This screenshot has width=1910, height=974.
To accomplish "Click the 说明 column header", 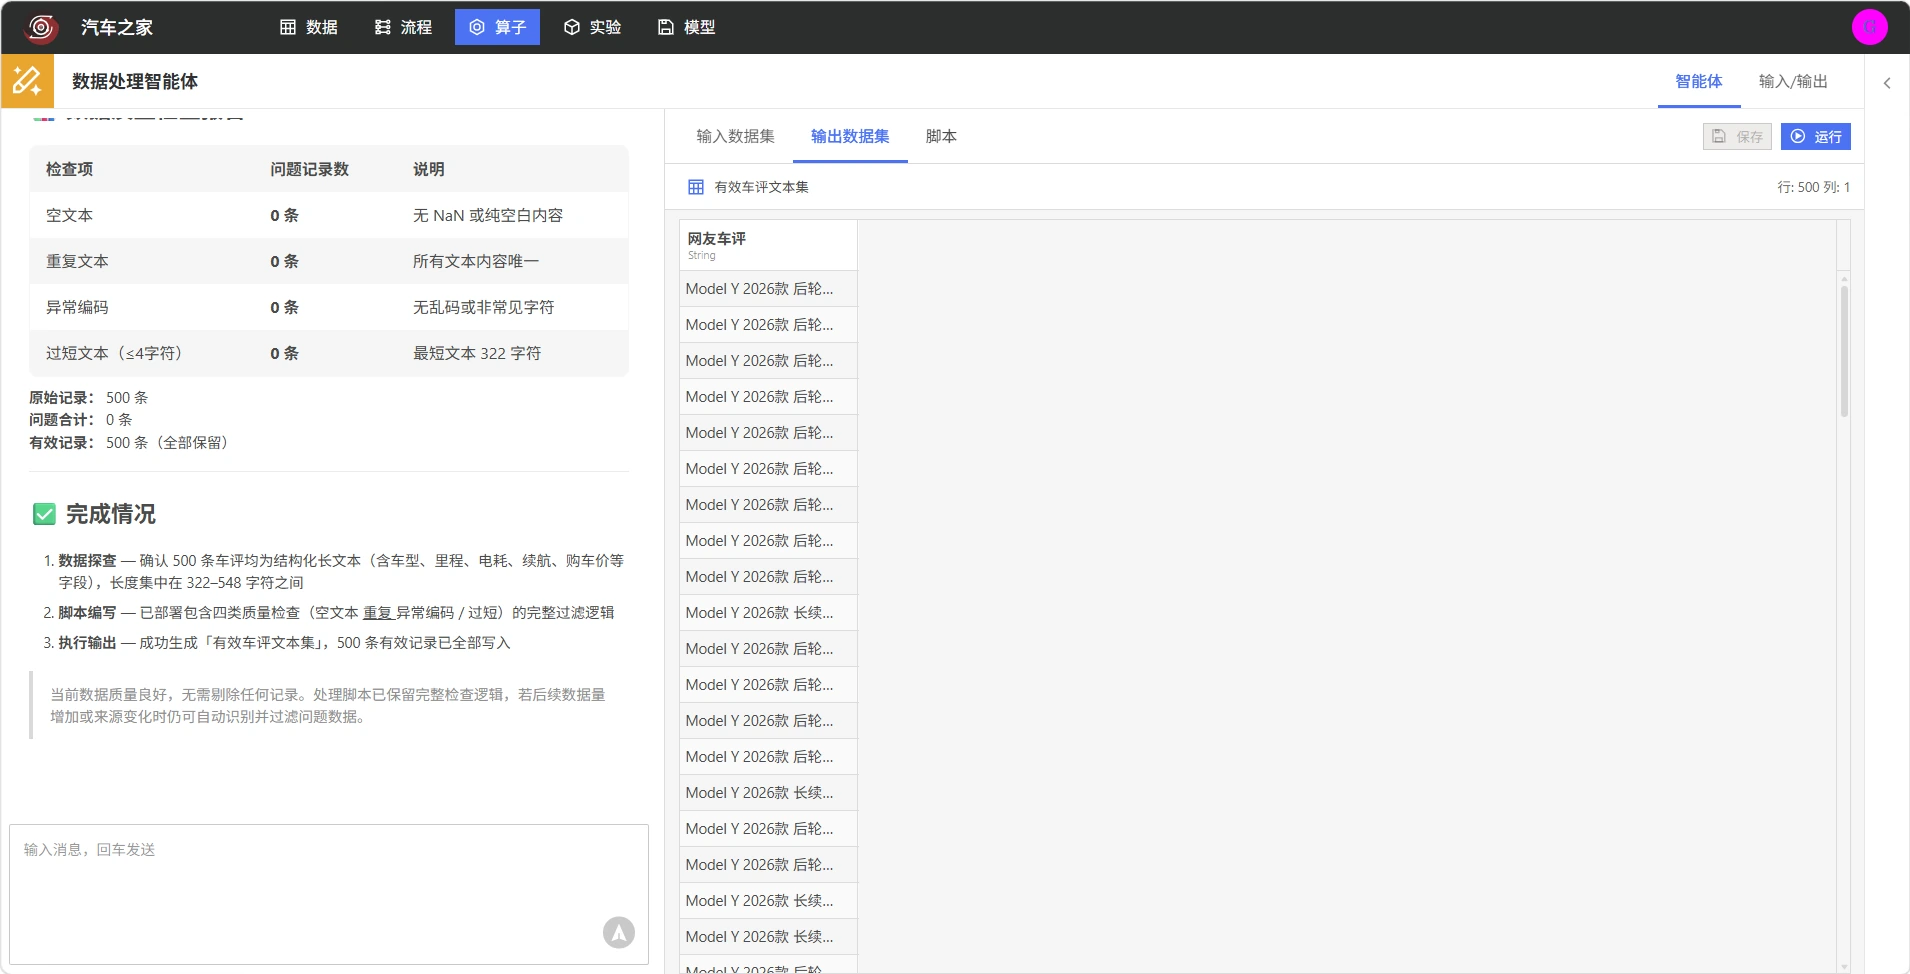I will coord(429,169).
